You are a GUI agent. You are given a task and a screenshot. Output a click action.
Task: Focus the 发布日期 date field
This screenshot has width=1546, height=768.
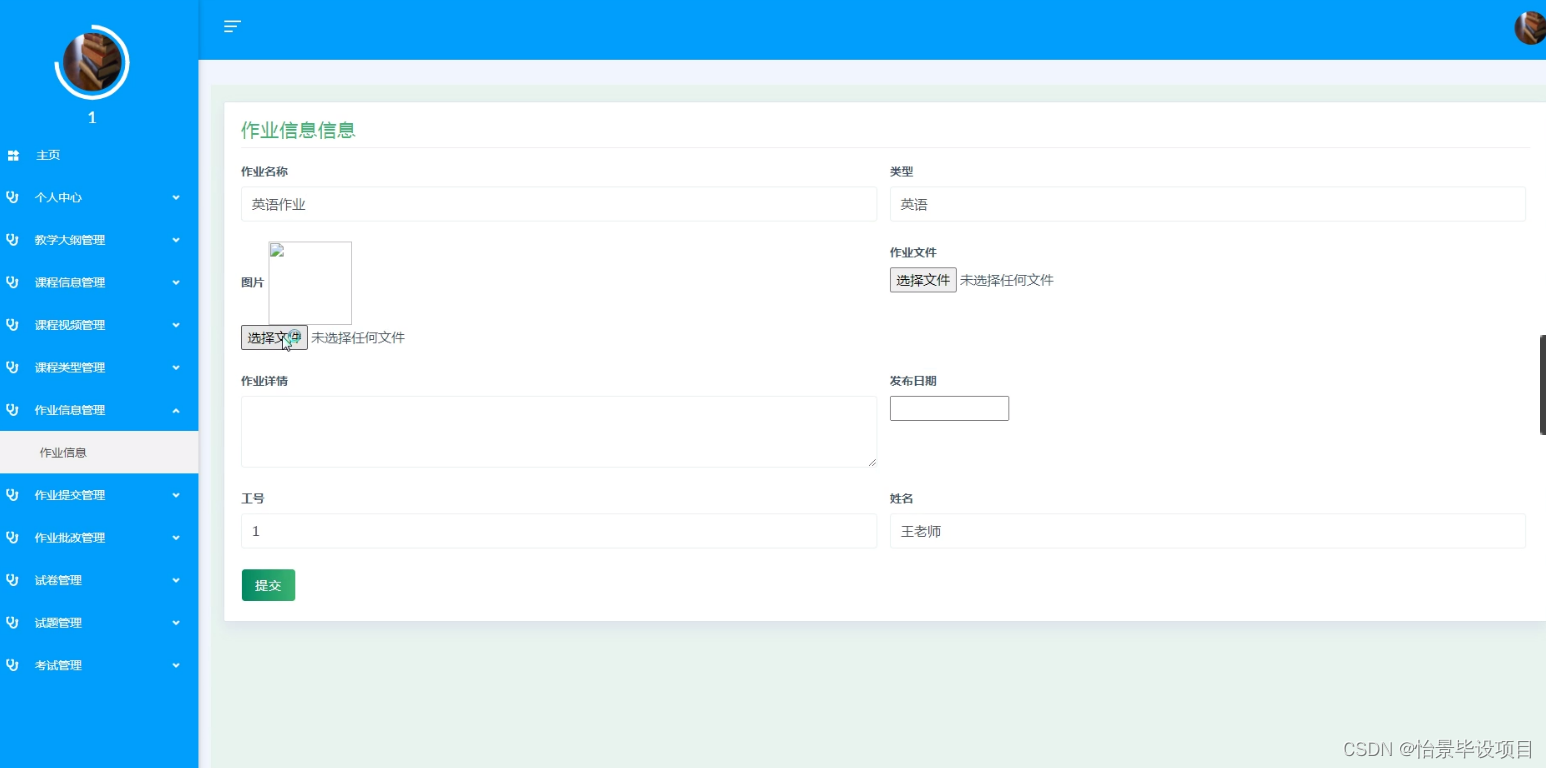(949, 408)
